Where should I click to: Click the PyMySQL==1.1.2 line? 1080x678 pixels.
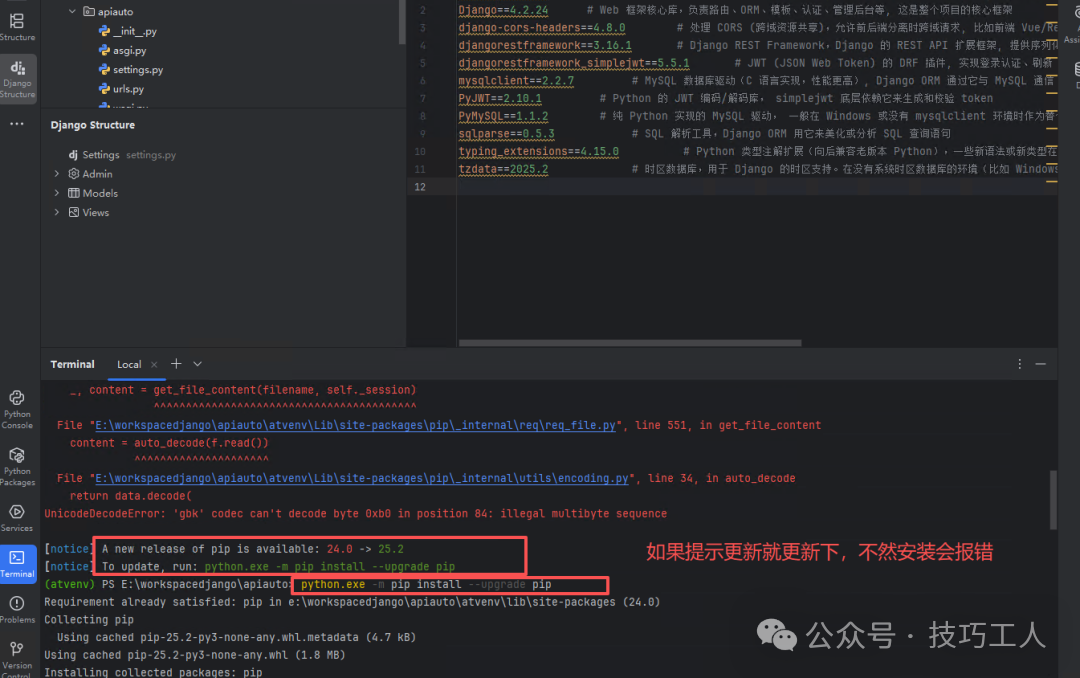pos(503,116)
